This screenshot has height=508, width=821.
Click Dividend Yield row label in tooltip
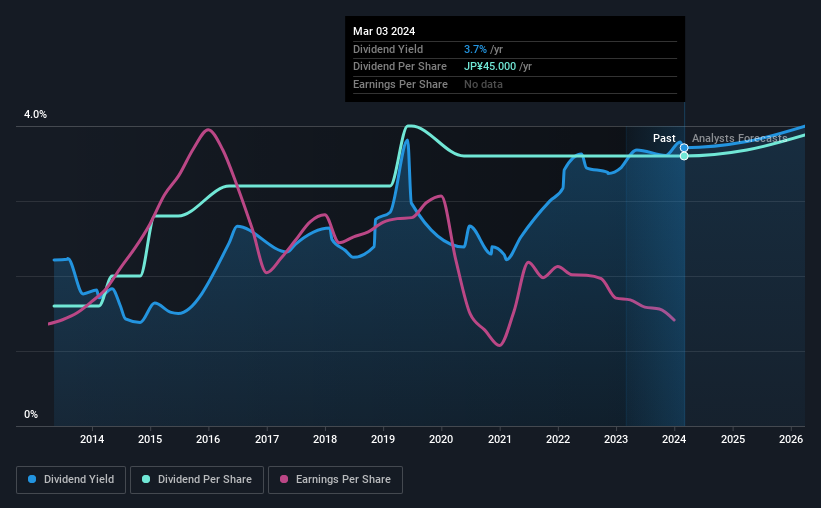coord(388,49)
